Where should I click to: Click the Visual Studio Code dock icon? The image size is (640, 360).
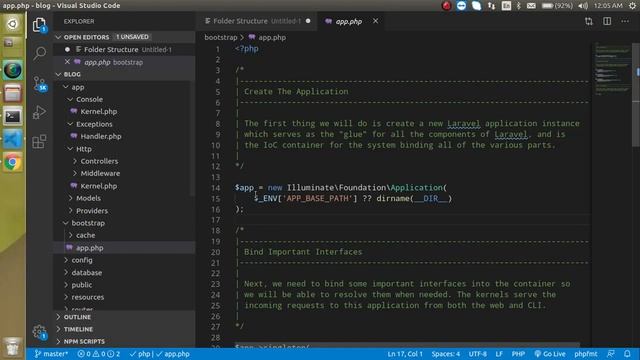click(x=13, y=140)
